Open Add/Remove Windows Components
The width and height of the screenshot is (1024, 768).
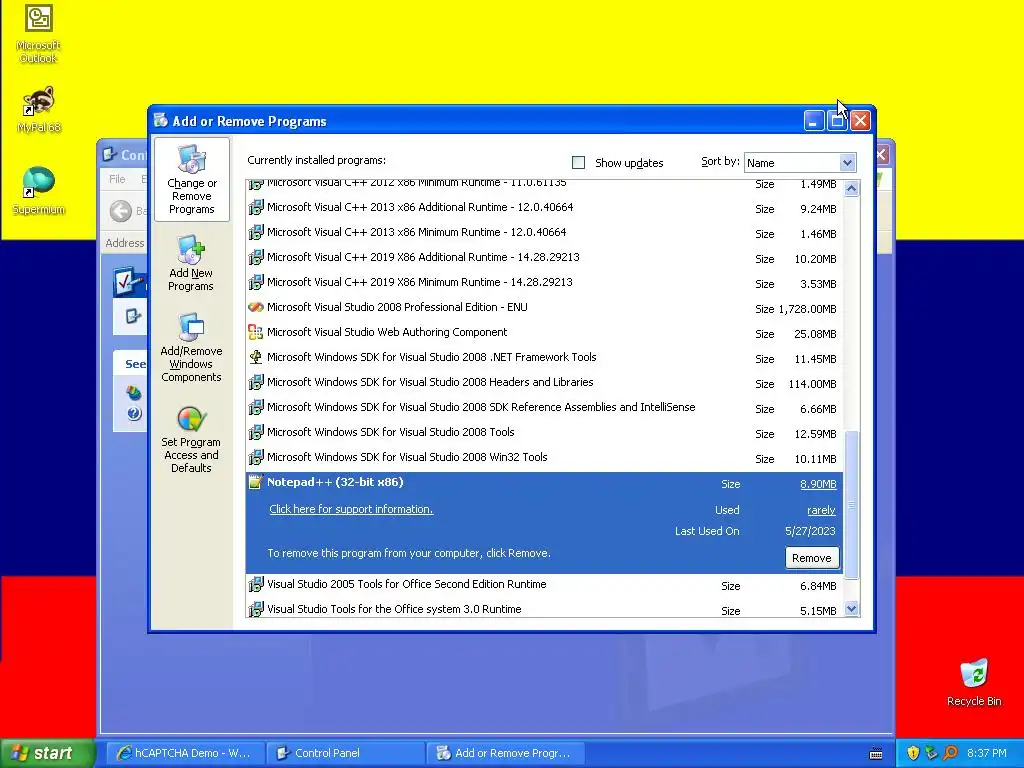191,347
